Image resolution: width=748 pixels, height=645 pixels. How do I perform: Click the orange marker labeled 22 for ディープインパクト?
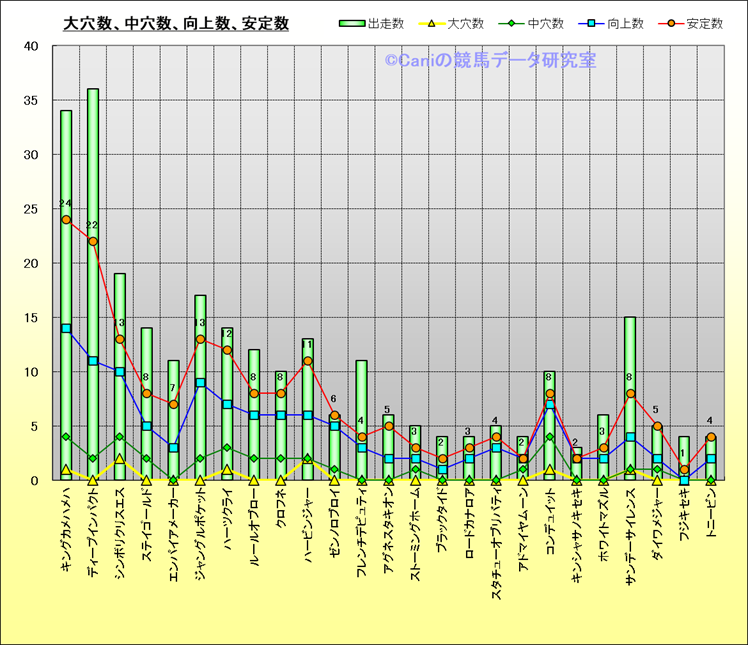pos(93,241)
